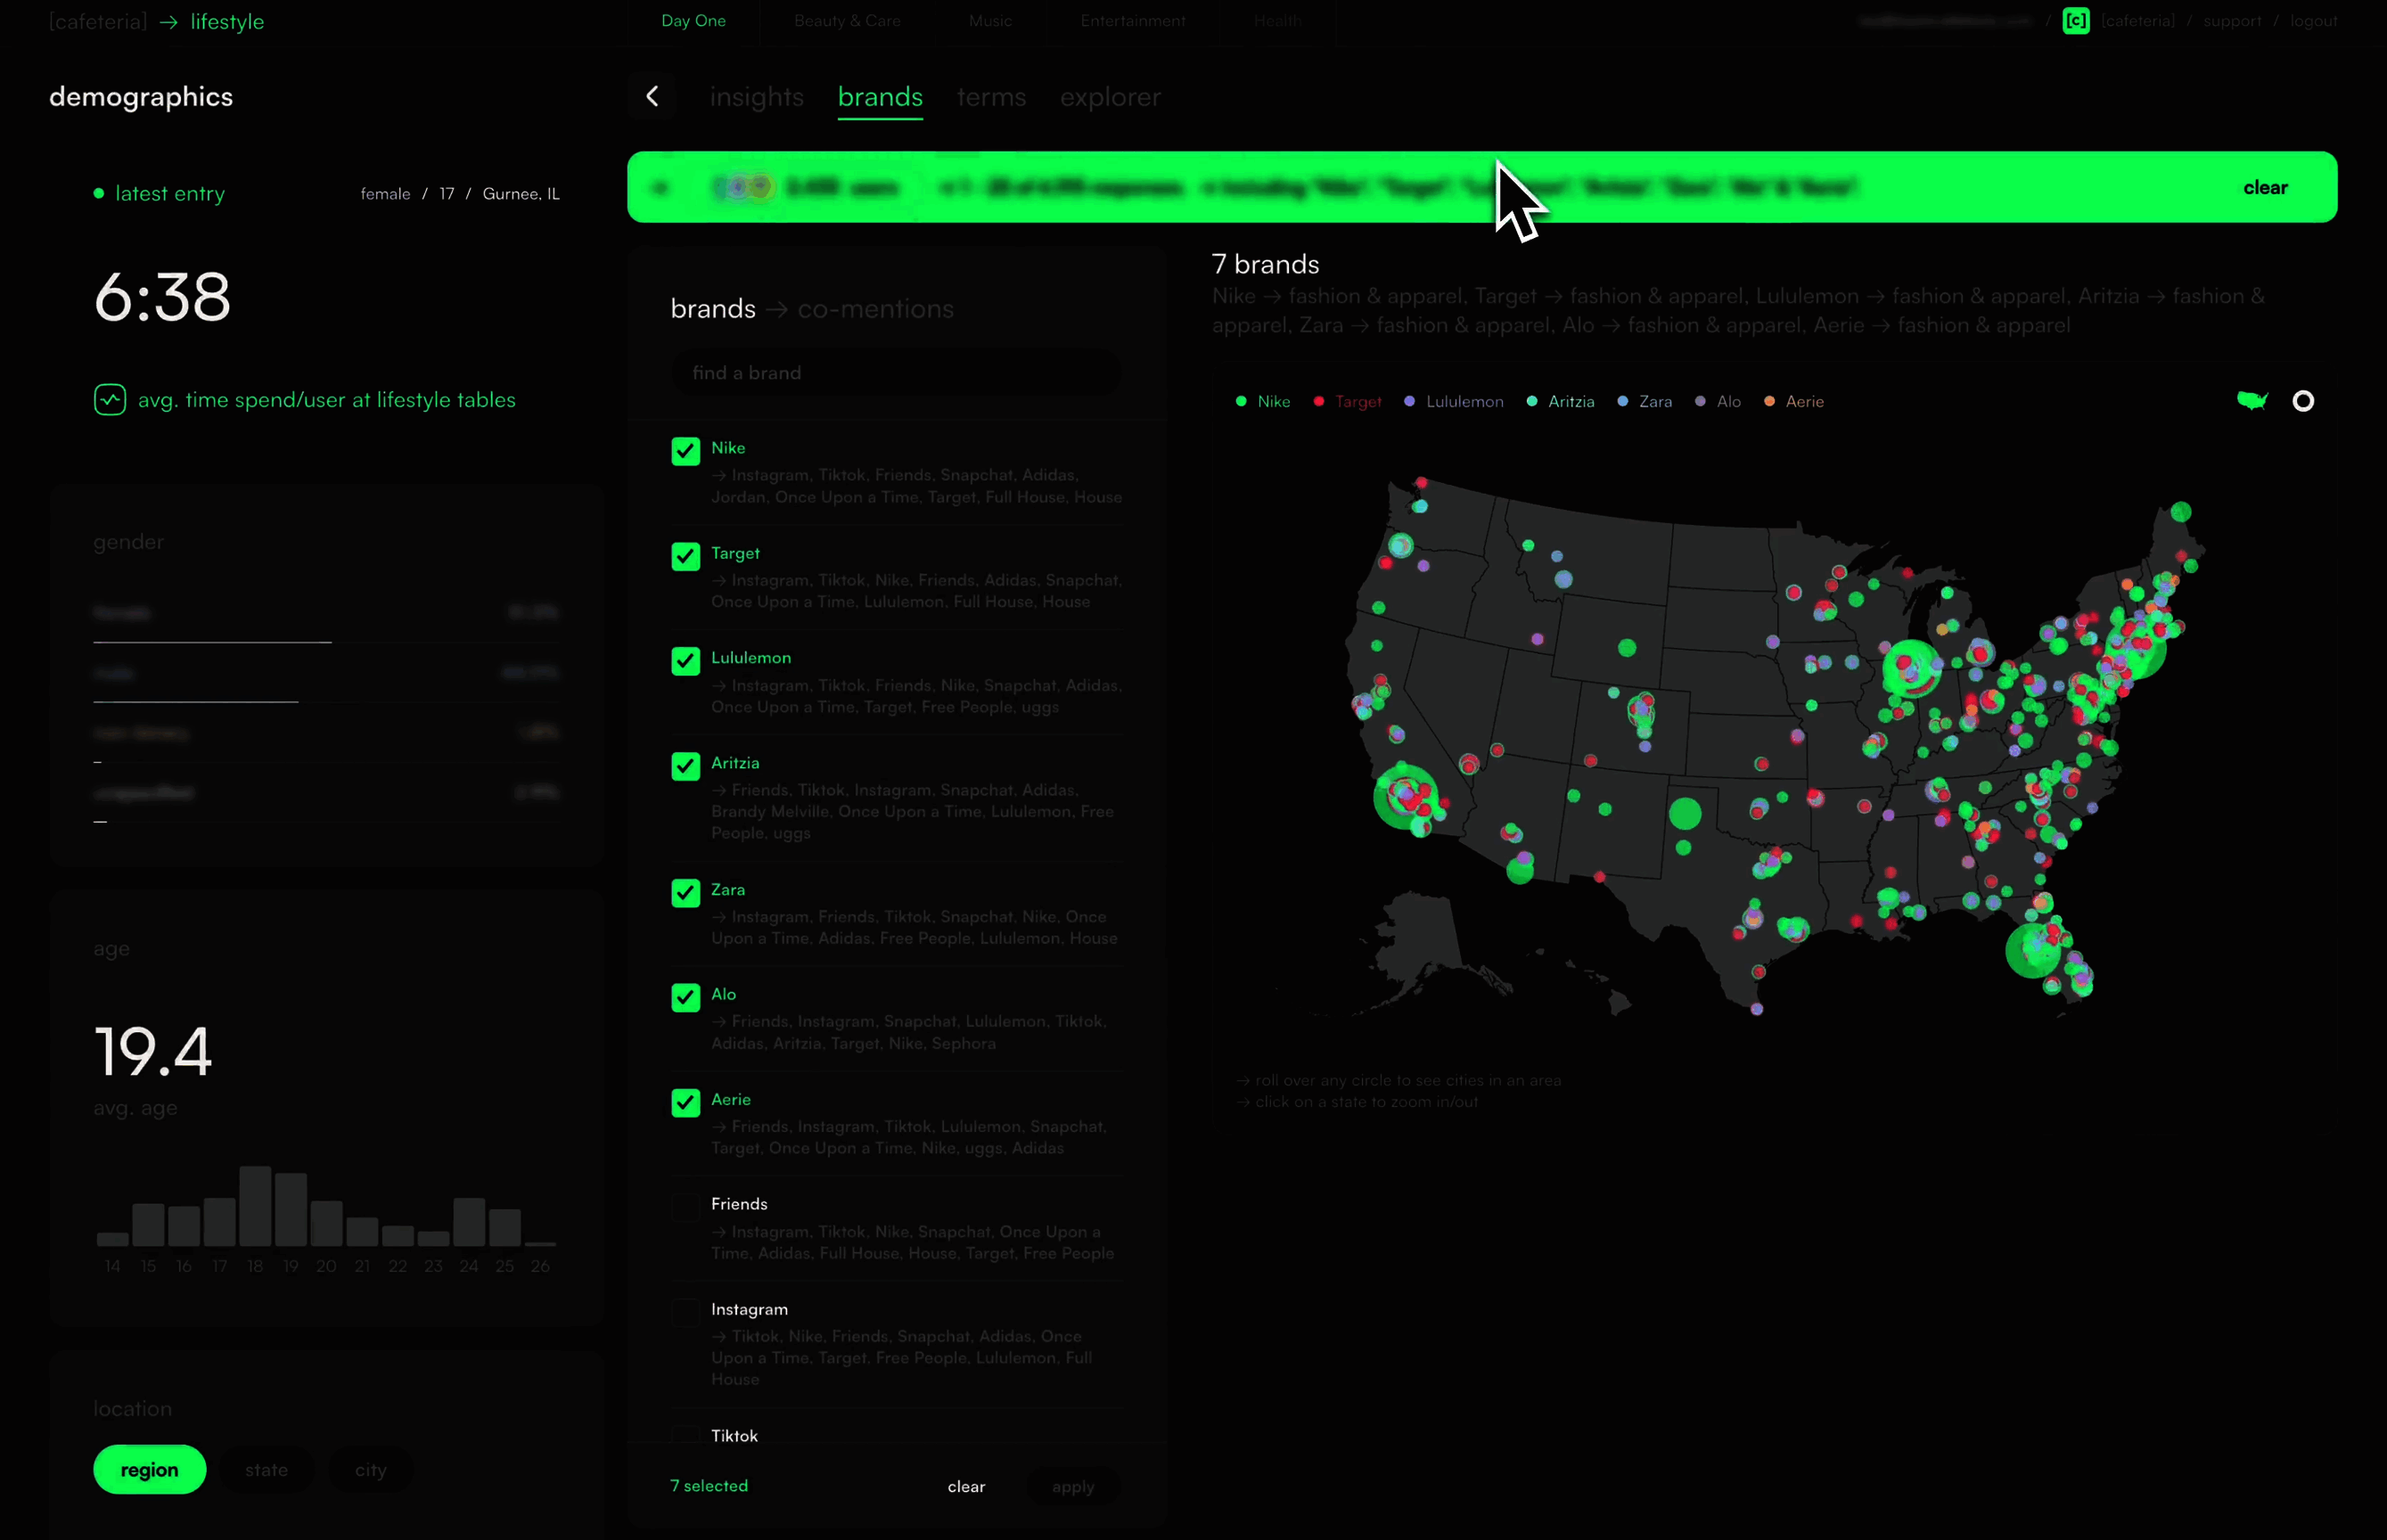Screen dimensions: 2387x1540
Task: Clear the green filter banner
Action: pos(2264,188)
